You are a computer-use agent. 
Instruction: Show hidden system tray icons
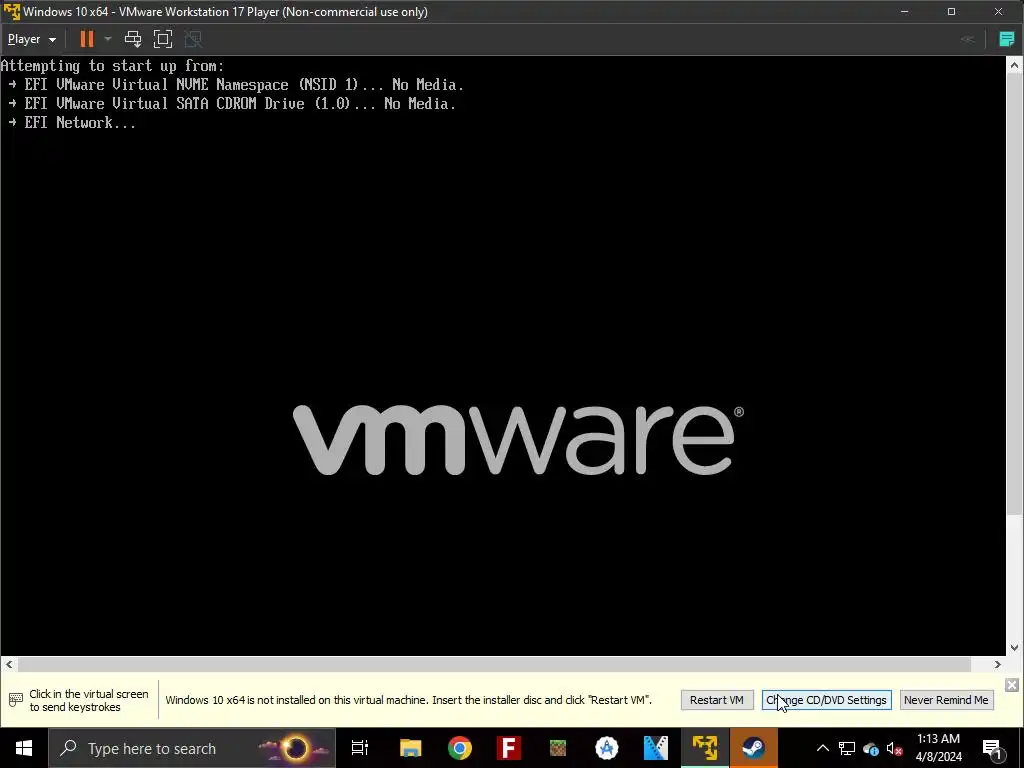tap(823, 748)
